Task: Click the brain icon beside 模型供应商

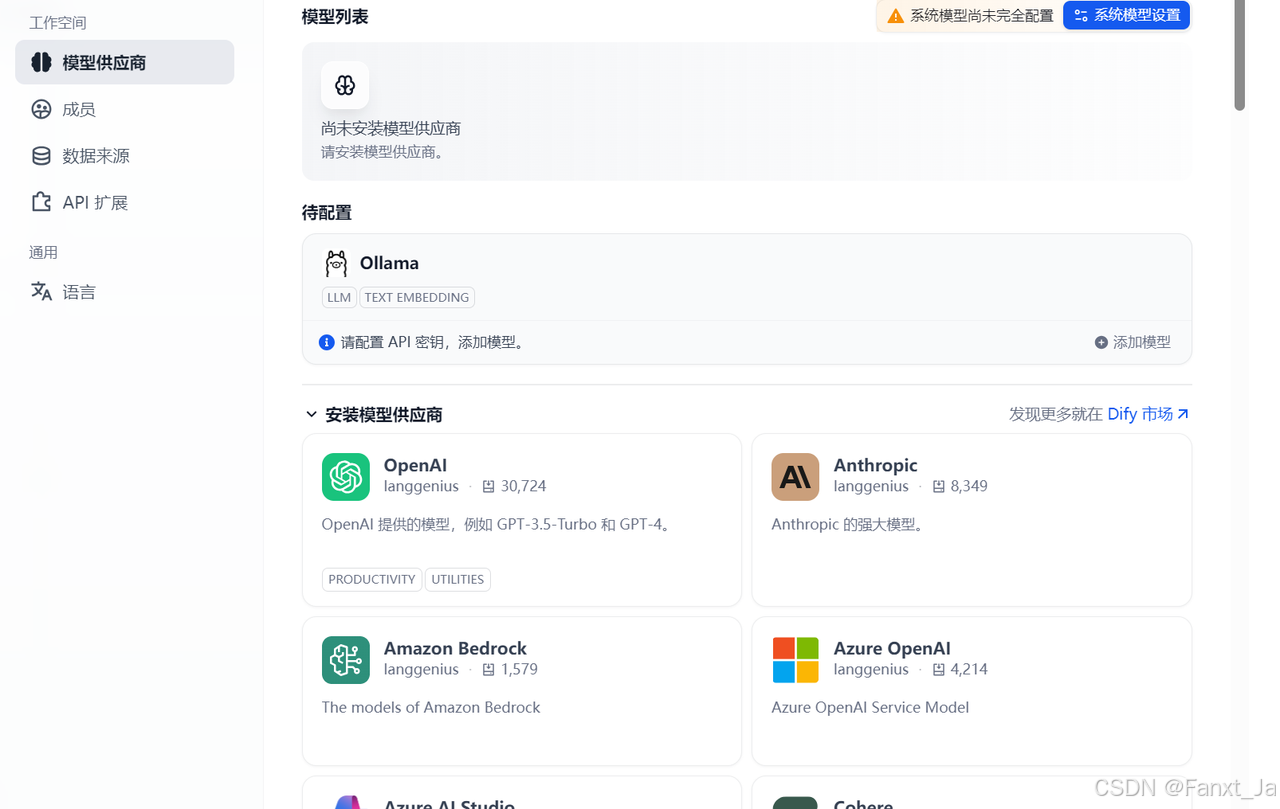Action: point(41,62)
